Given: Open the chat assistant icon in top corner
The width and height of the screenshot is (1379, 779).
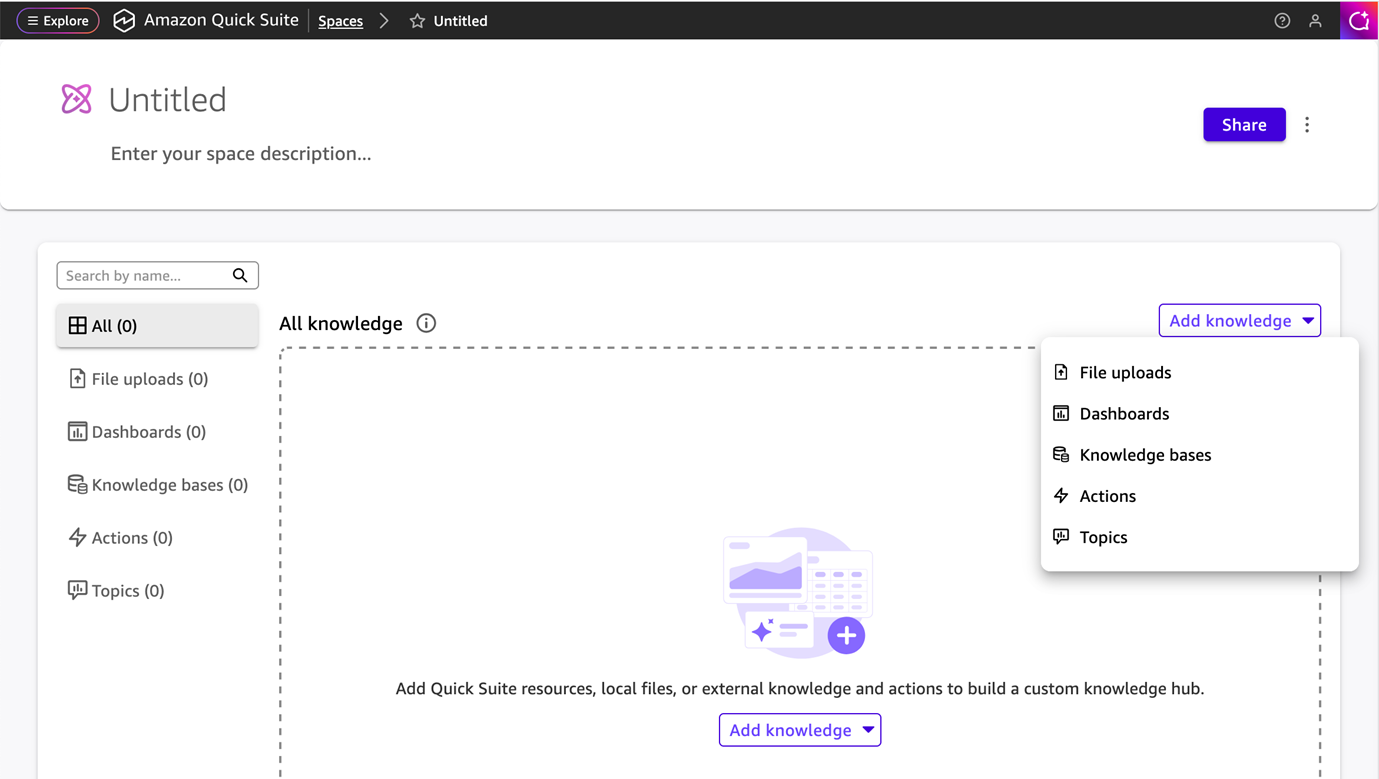Looking at the screenshot, I should point(1359,20).
